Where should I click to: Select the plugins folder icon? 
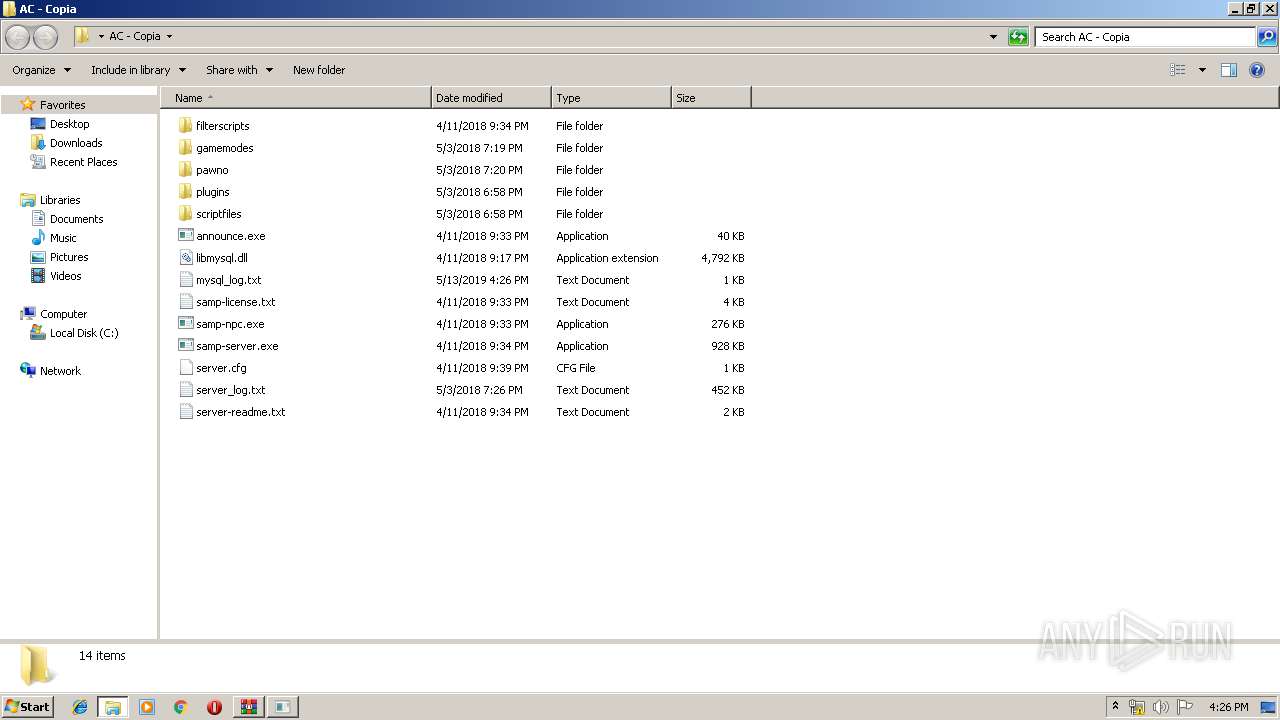pyautogui.click(x=185, y=192)
